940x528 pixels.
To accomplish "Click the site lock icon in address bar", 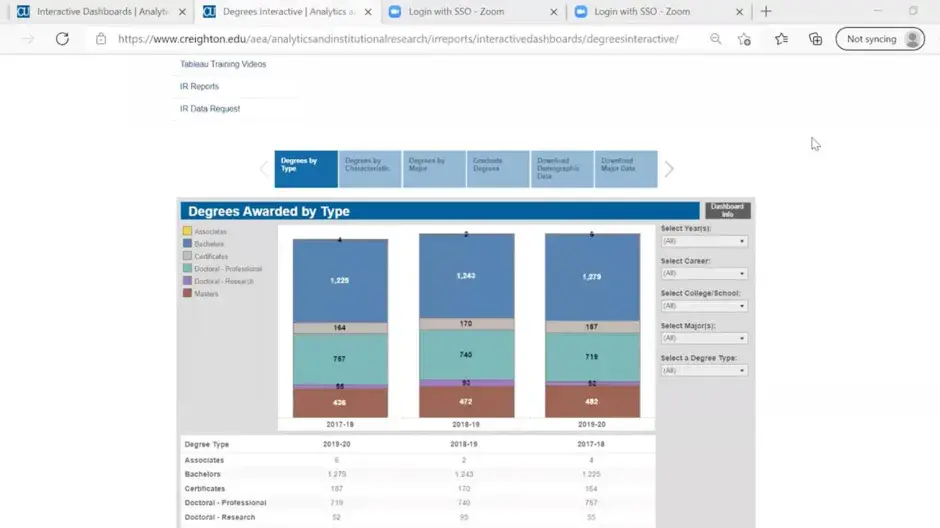I will (x=101, y=39).
